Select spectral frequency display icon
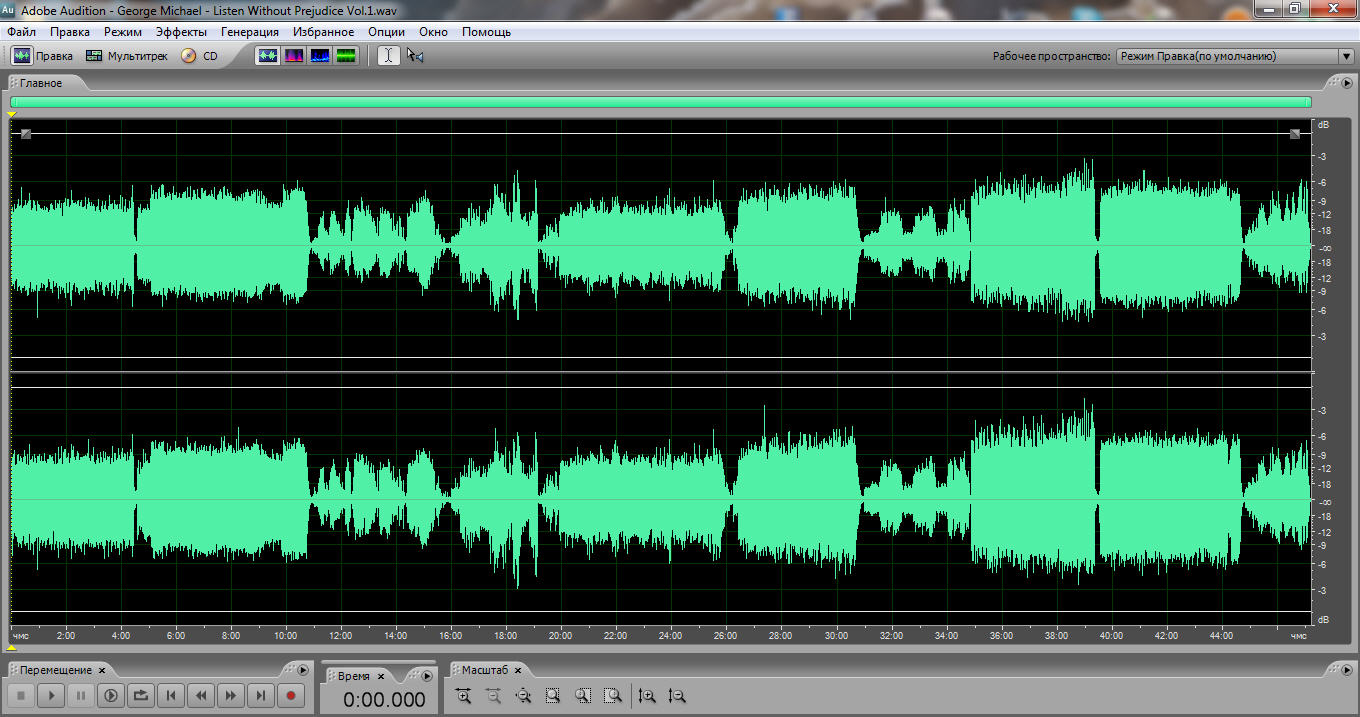 [294, 56]
